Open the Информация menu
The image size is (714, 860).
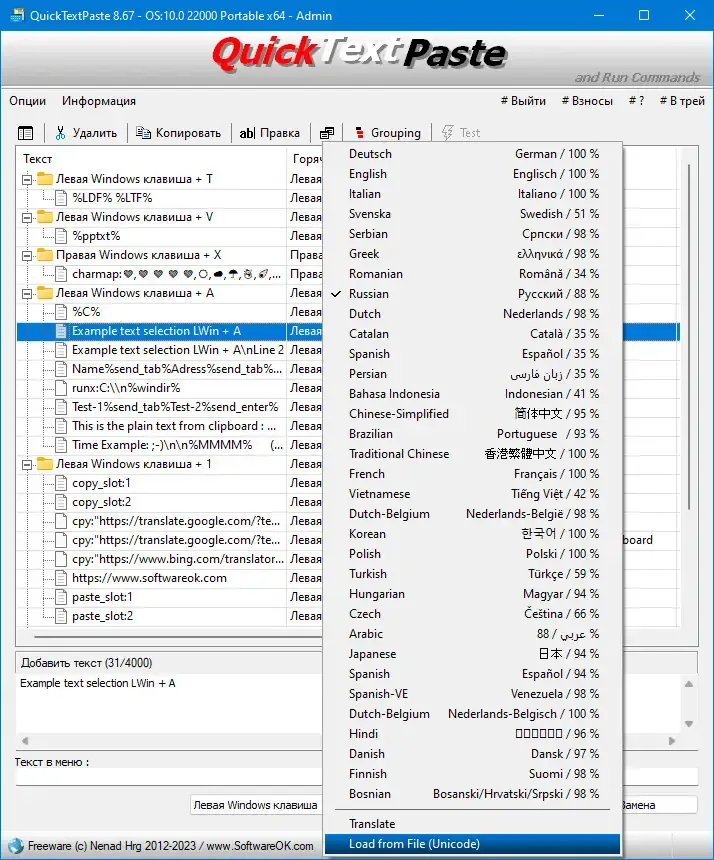[x=99, y=101]
